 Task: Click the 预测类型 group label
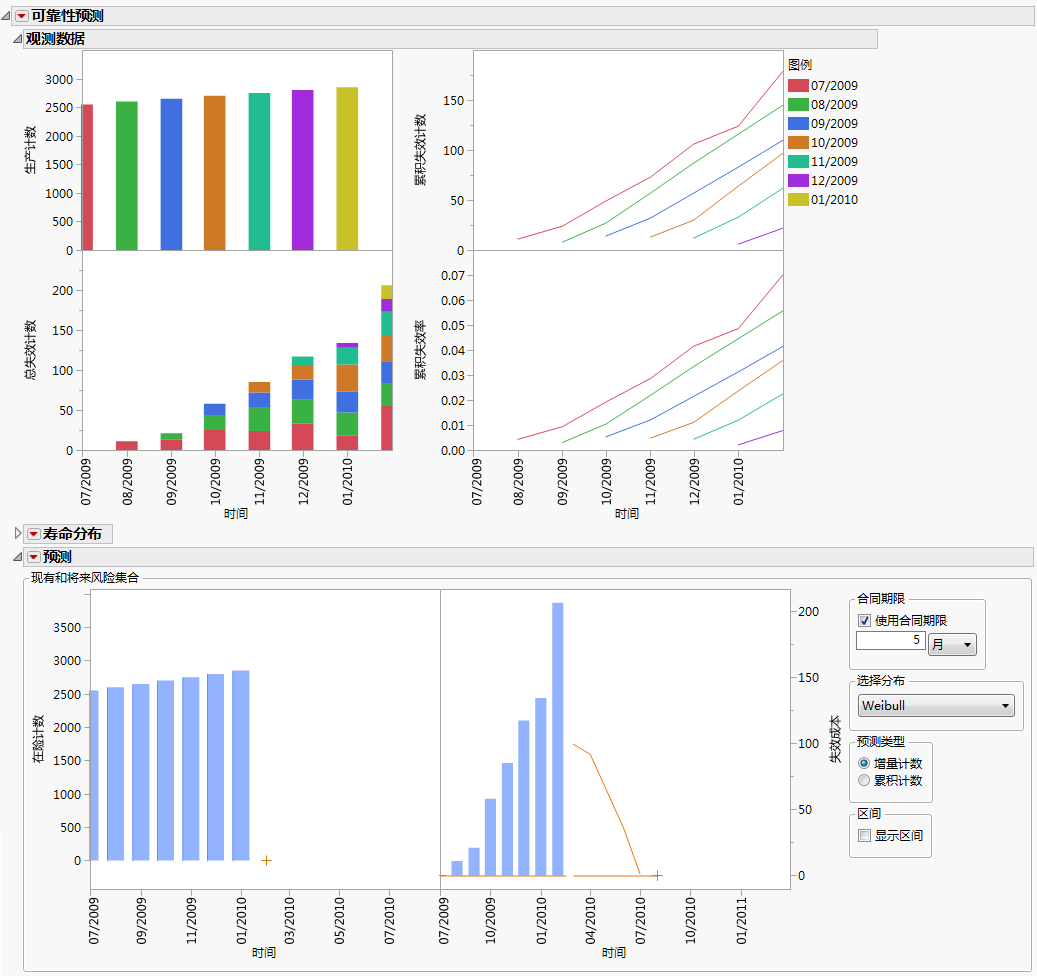[881, 742]
